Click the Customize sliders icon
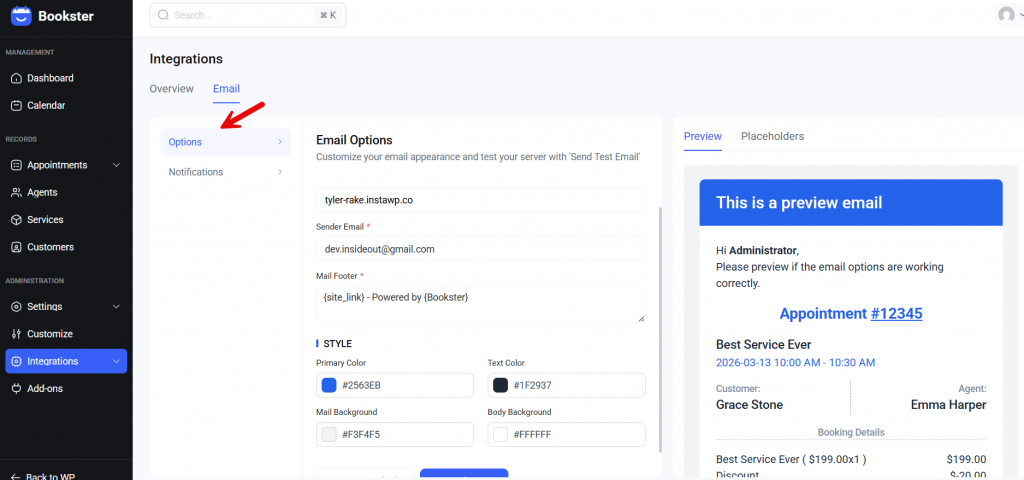 pyautogui.click(x=16, y=334)
